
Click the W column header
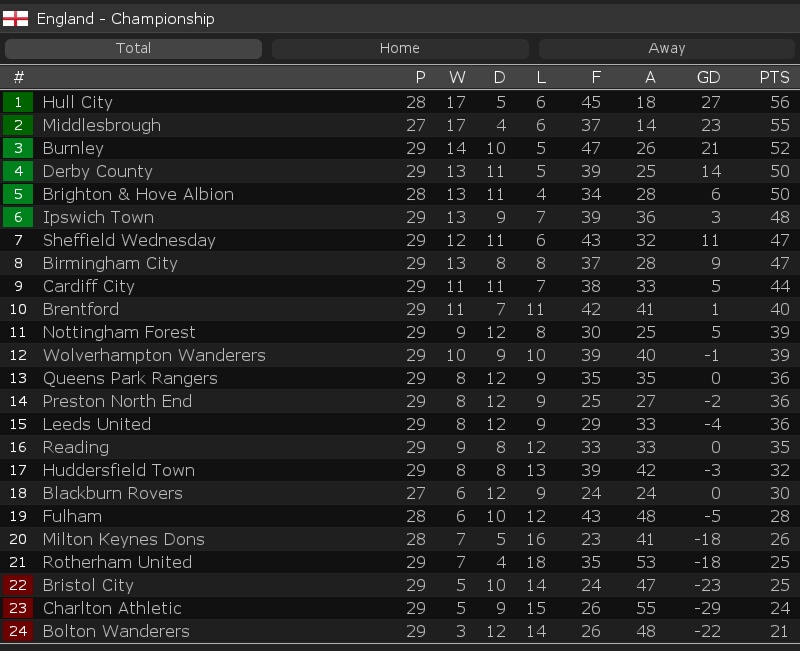[457, 77]
